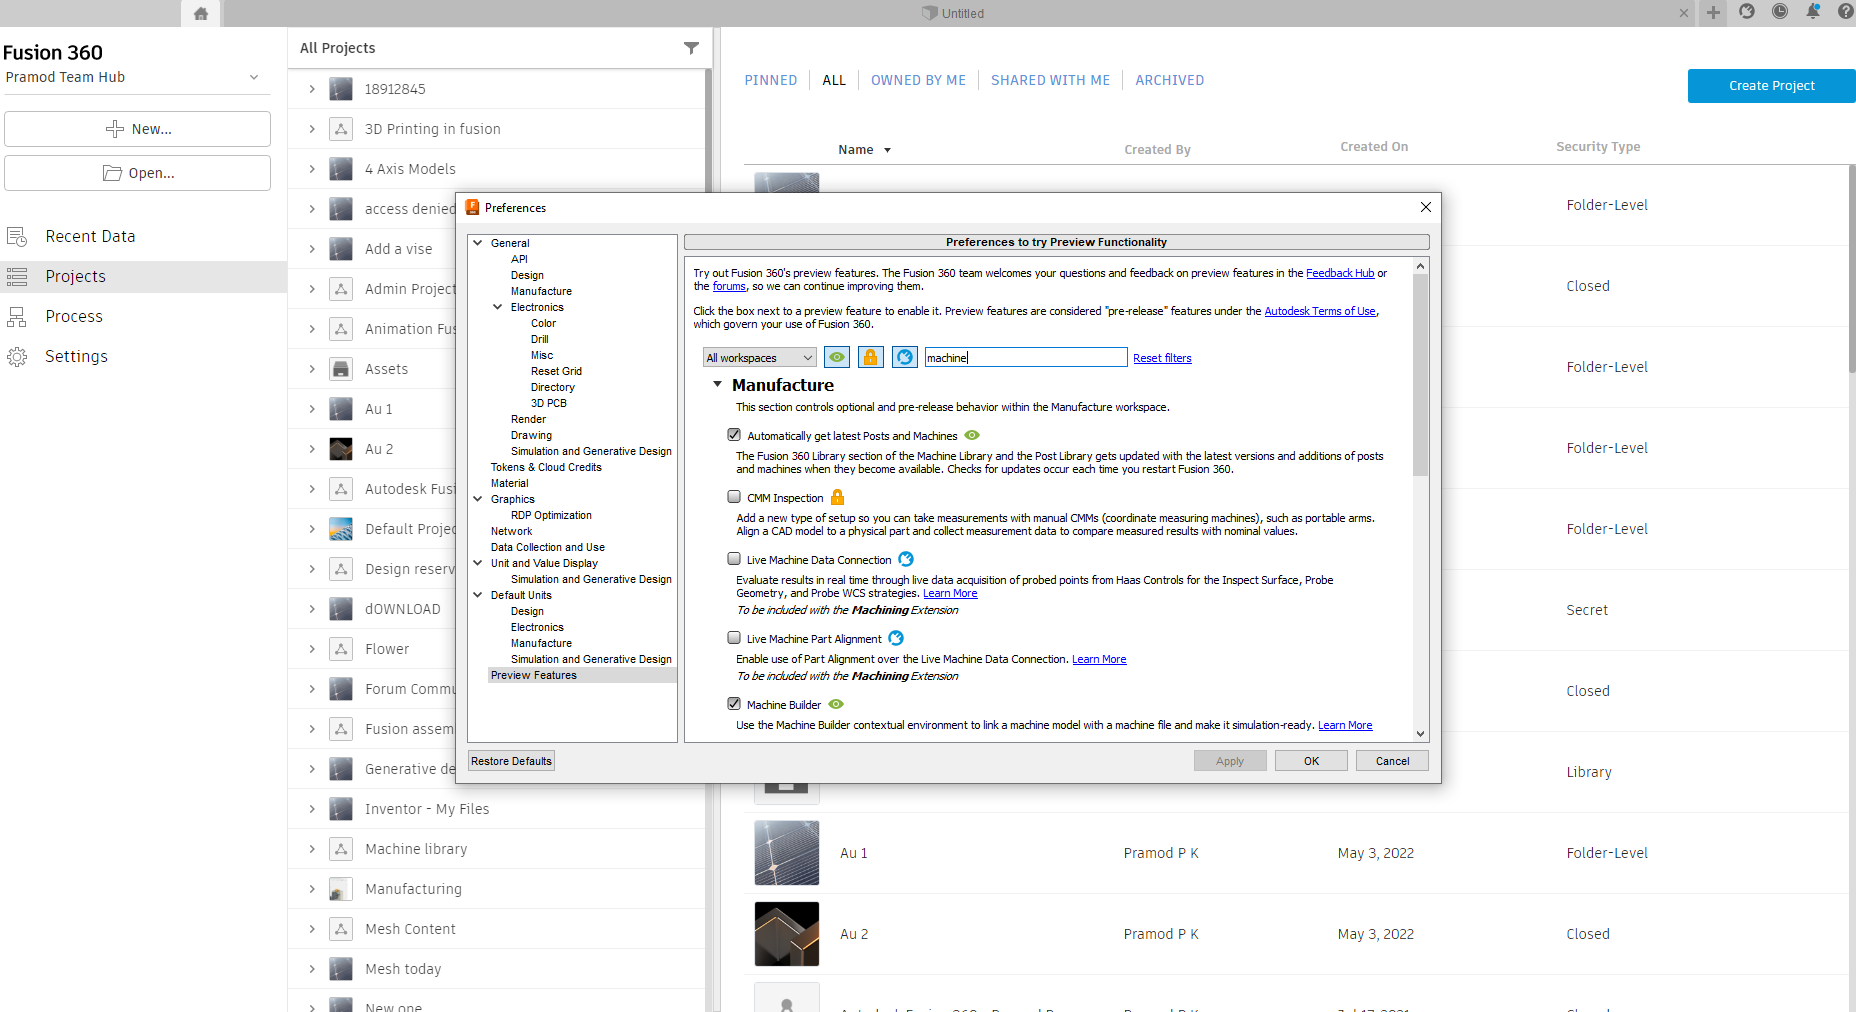
Task: Click blue icon beside Live Machine Data Connection
Action: coord(906,559)
